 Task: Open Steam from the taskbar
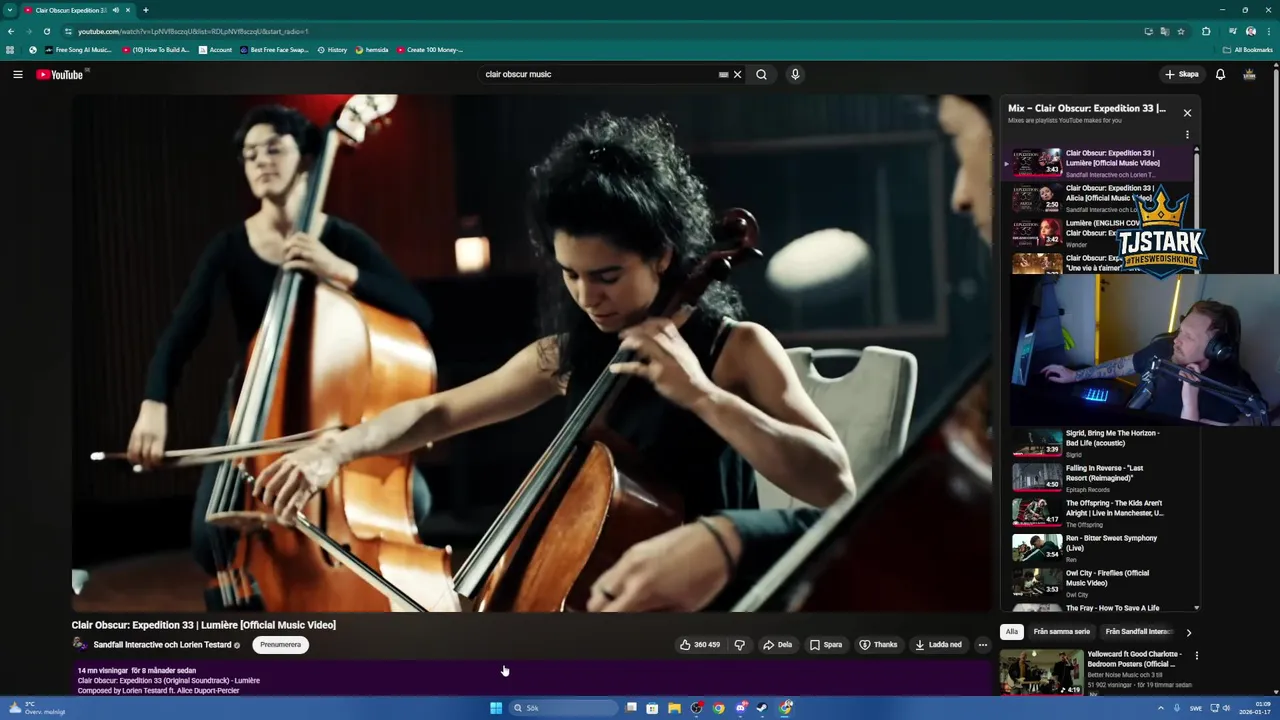tap(762, 708)
